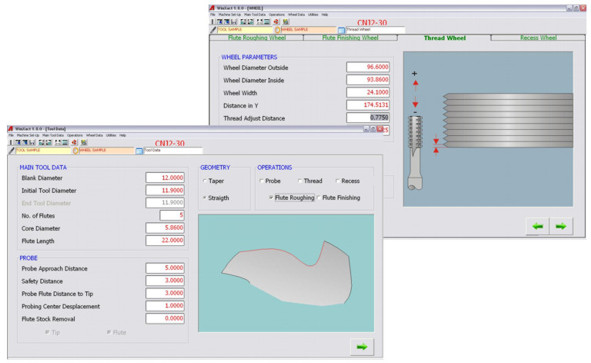Click the No. of Flutes field

click(172, 215)
